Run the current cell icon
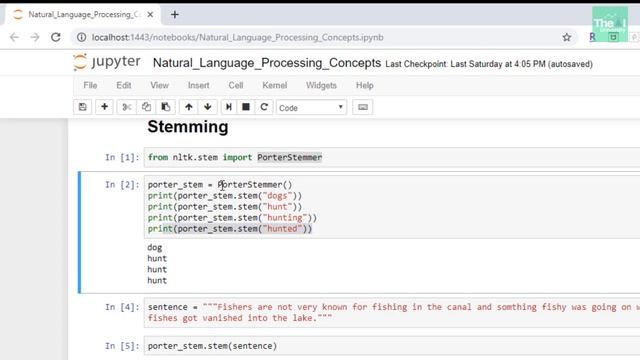This screenshot has width=640, height=360. (229, 107)
